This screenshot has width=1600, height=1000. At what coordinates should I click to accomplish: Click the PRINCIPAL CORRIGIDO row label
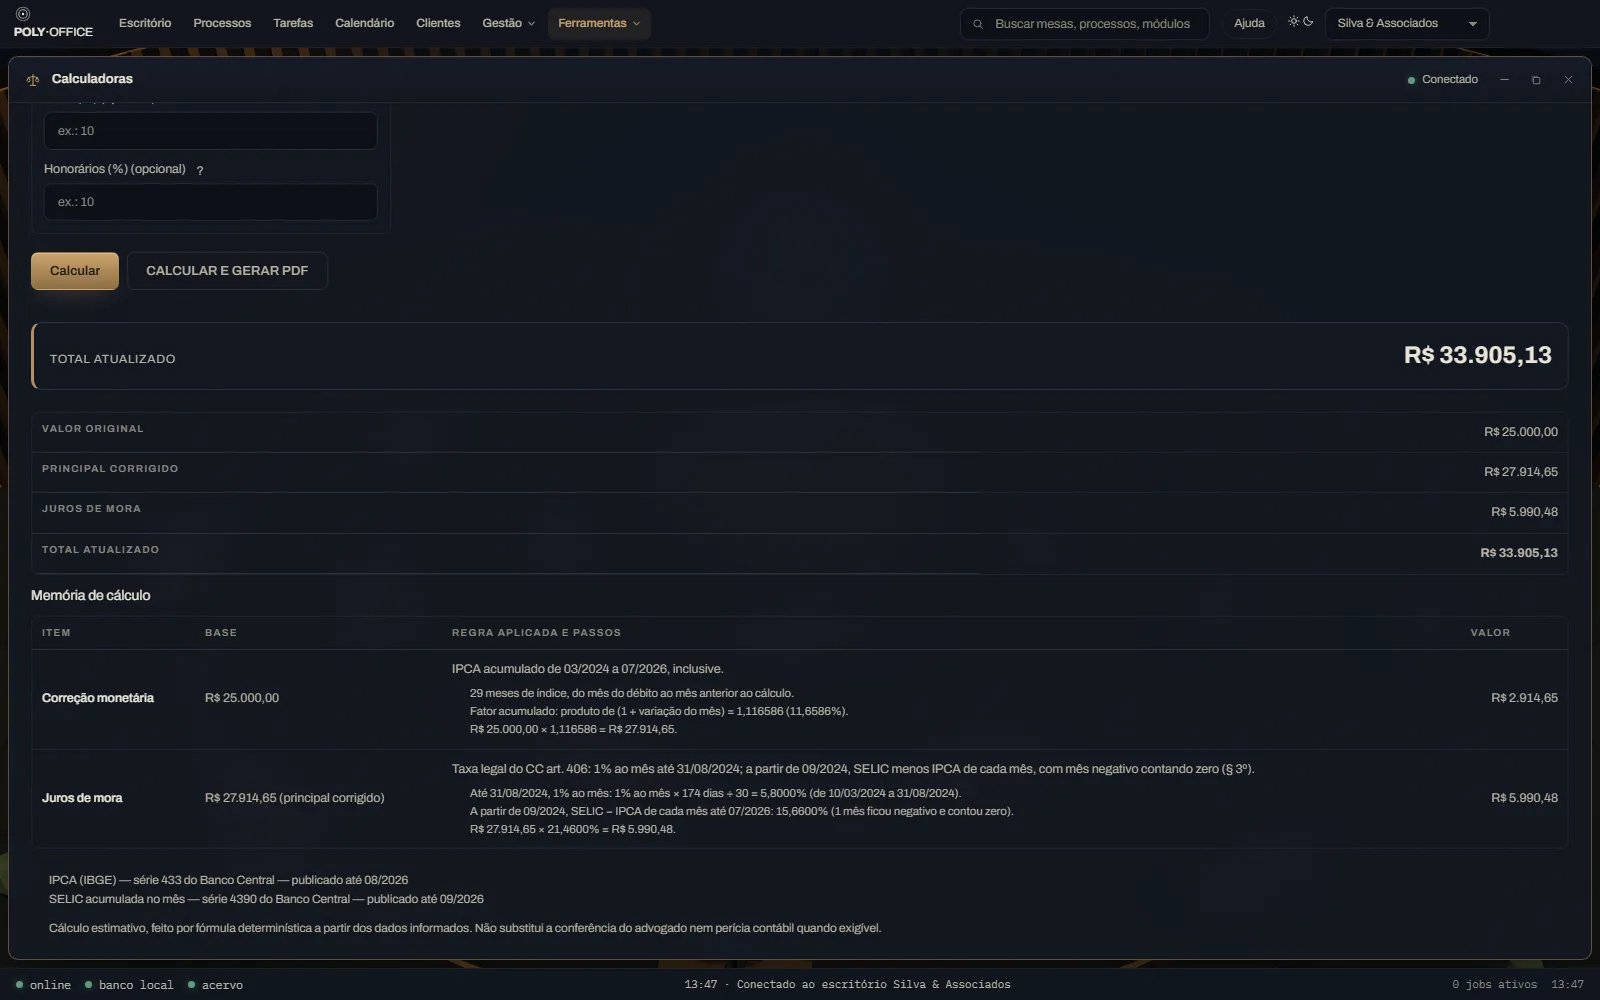(x=110, y=469)
